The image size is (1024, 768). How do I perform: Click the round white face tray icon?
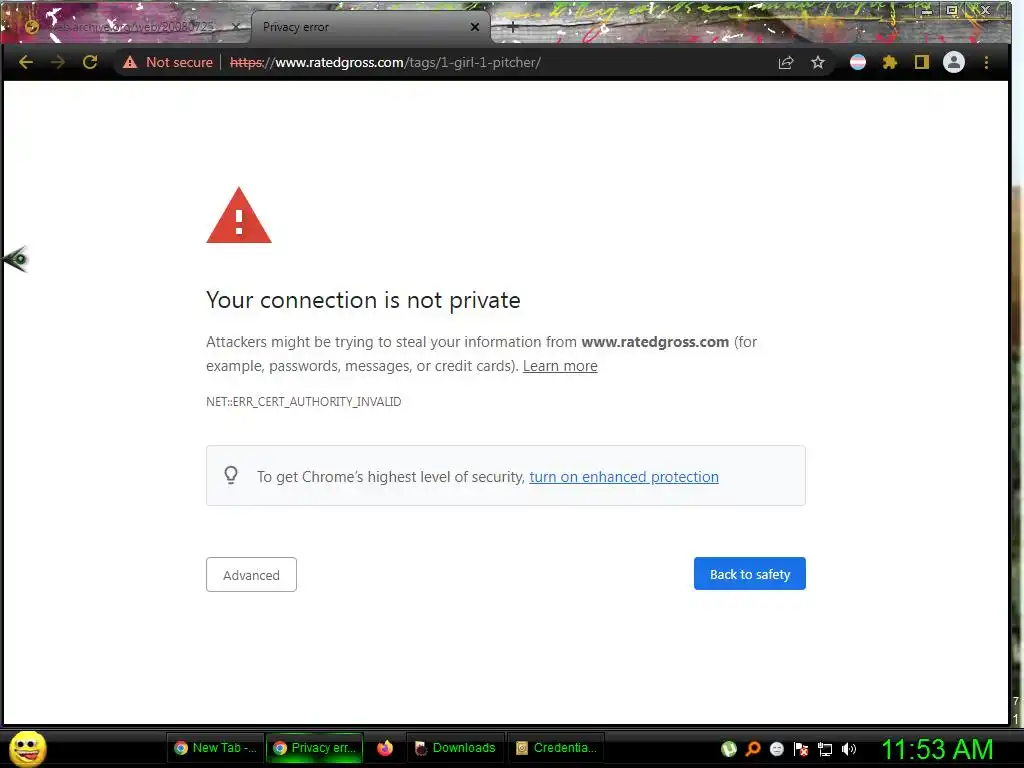[776, 749]
